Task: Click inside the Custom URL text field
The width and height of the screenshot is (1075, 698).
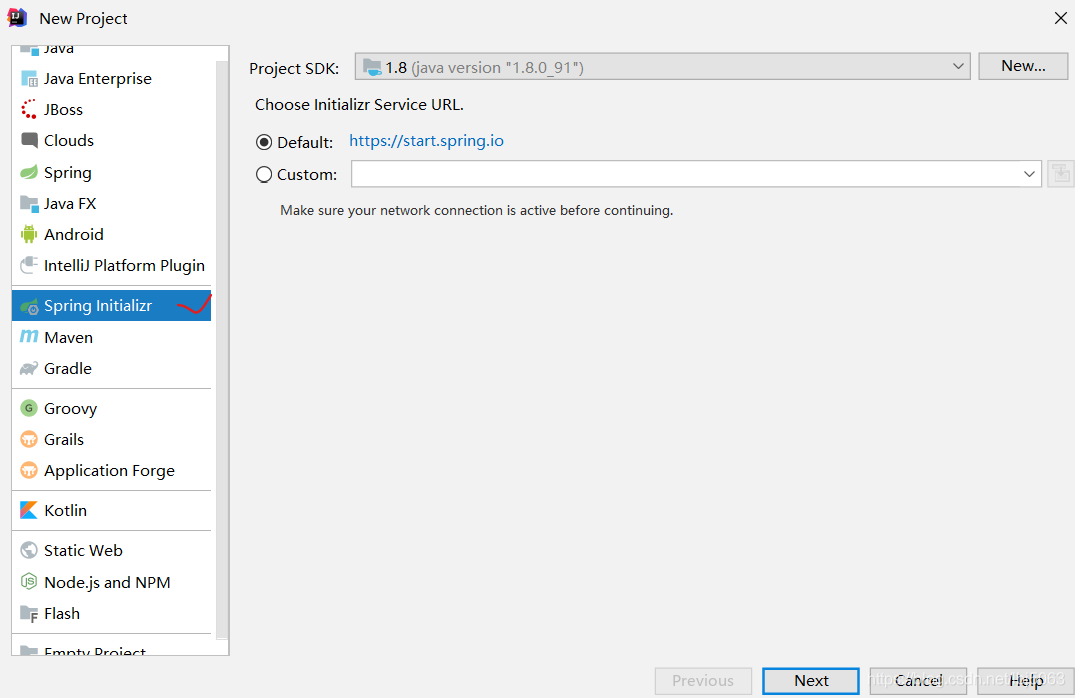Action: tap(686, 174)
